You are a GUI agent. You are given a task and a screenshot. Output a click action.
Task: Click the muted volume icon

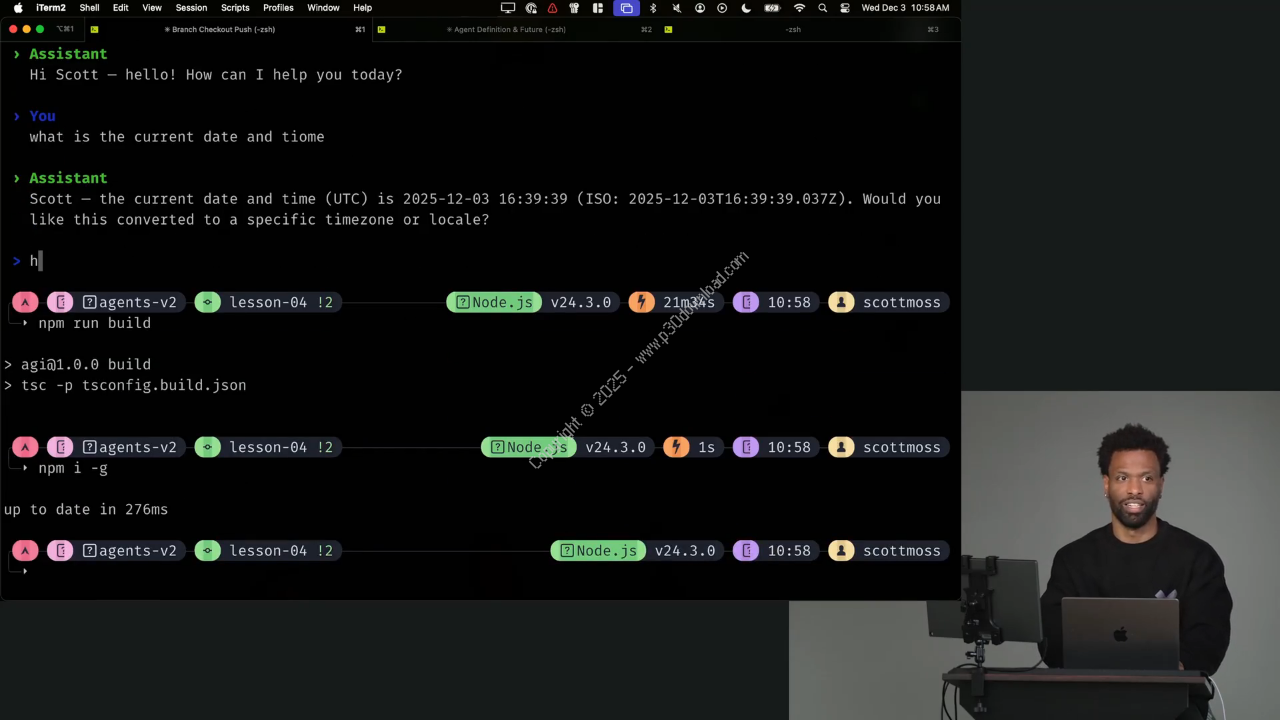[x=677, y=8]
